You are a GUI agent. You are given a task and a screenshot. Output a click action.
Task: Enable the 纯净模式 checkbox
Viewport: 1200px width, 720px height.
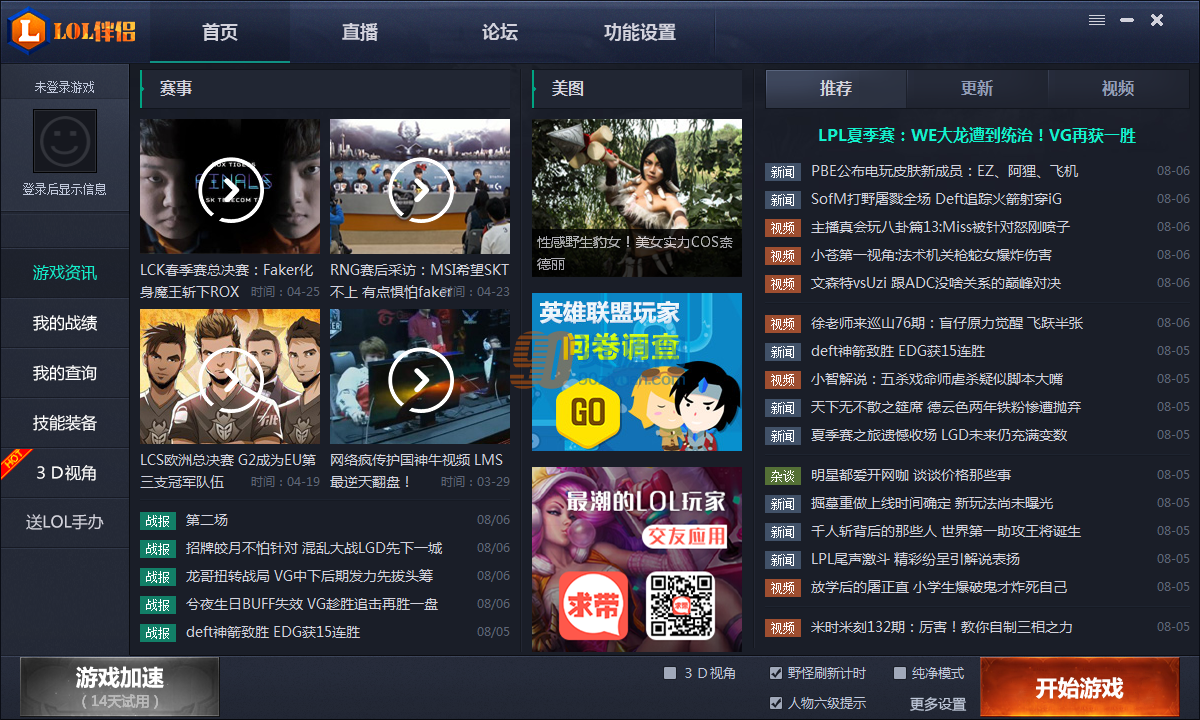click(900, 673)
